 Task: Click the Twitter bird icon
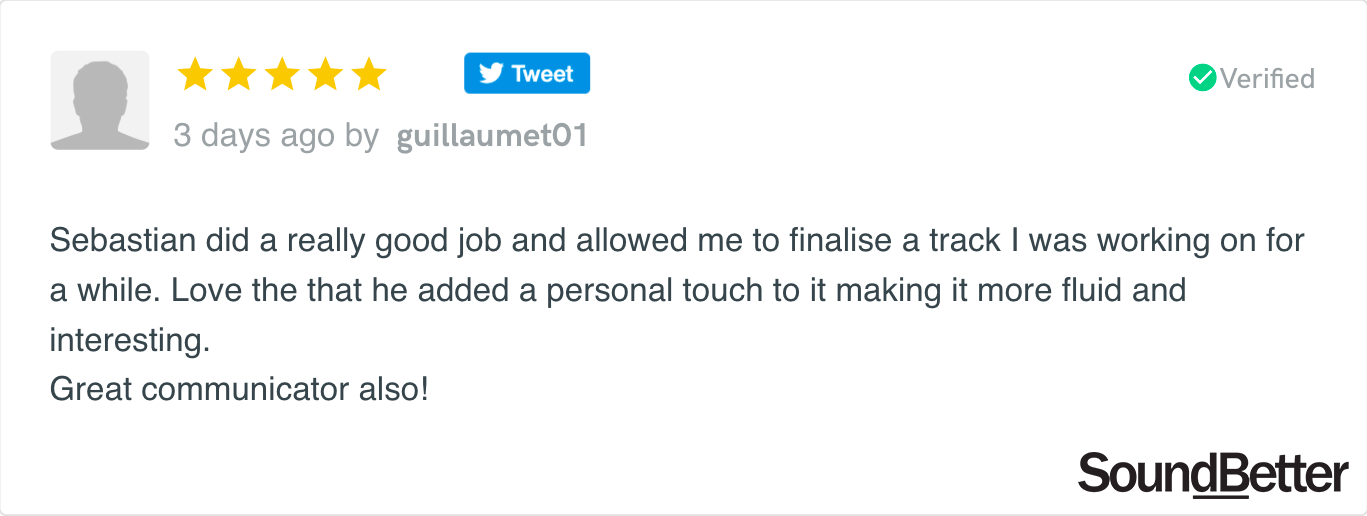490,74
